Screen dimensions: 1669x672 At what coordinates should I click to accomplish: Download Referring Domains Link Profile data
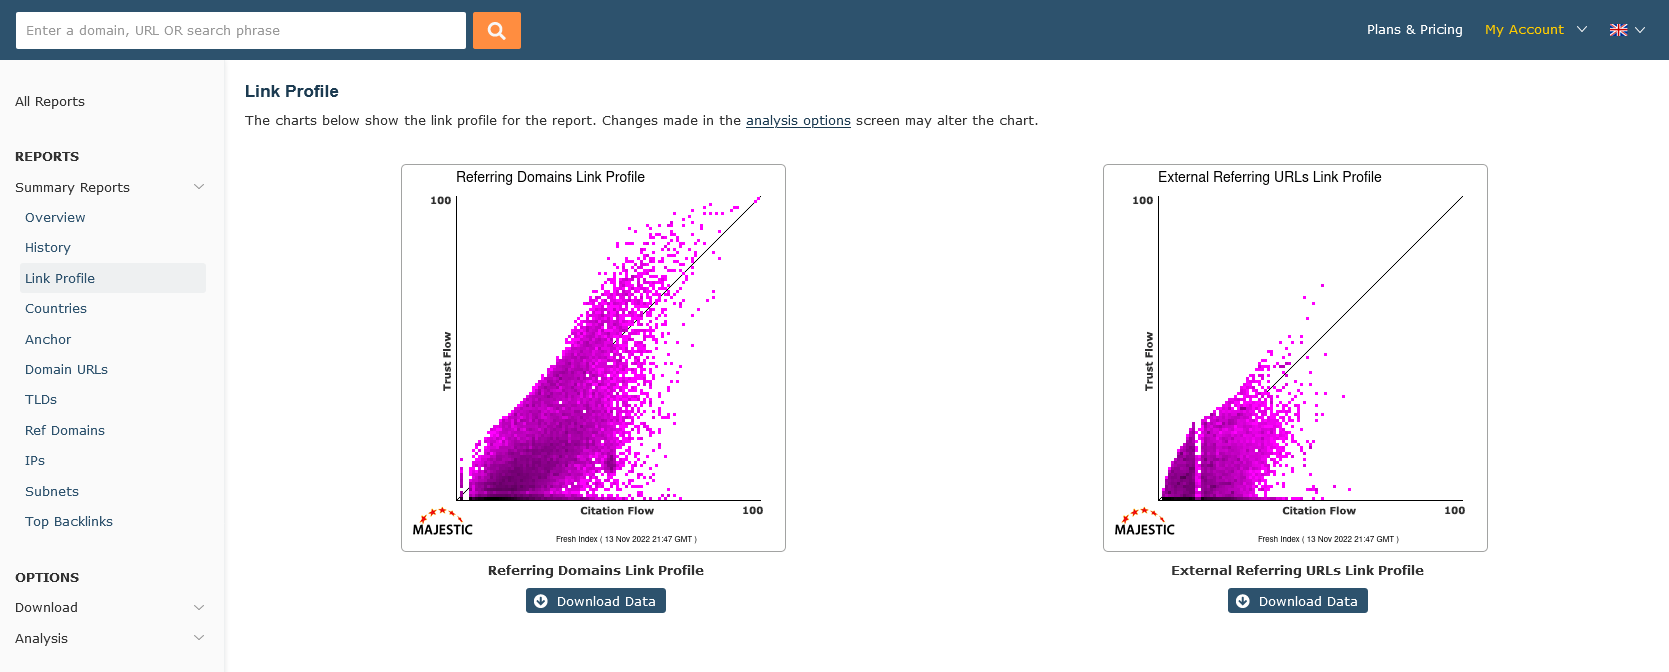[x=596, y=601]
